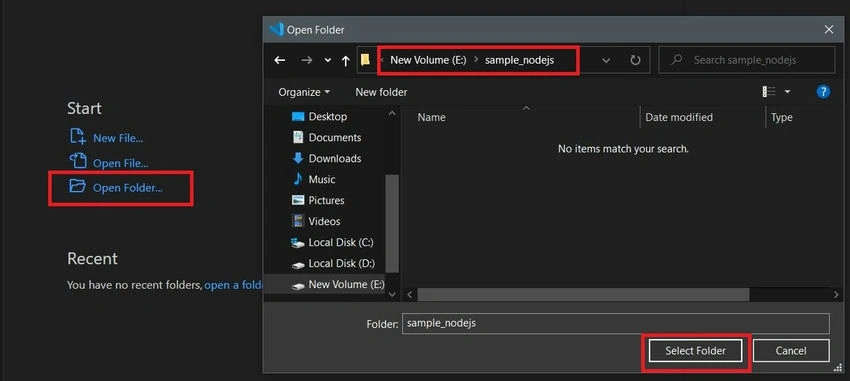Cancel the Open Folder dialog
The image size is (850, 381).
(x=791, y=351)
